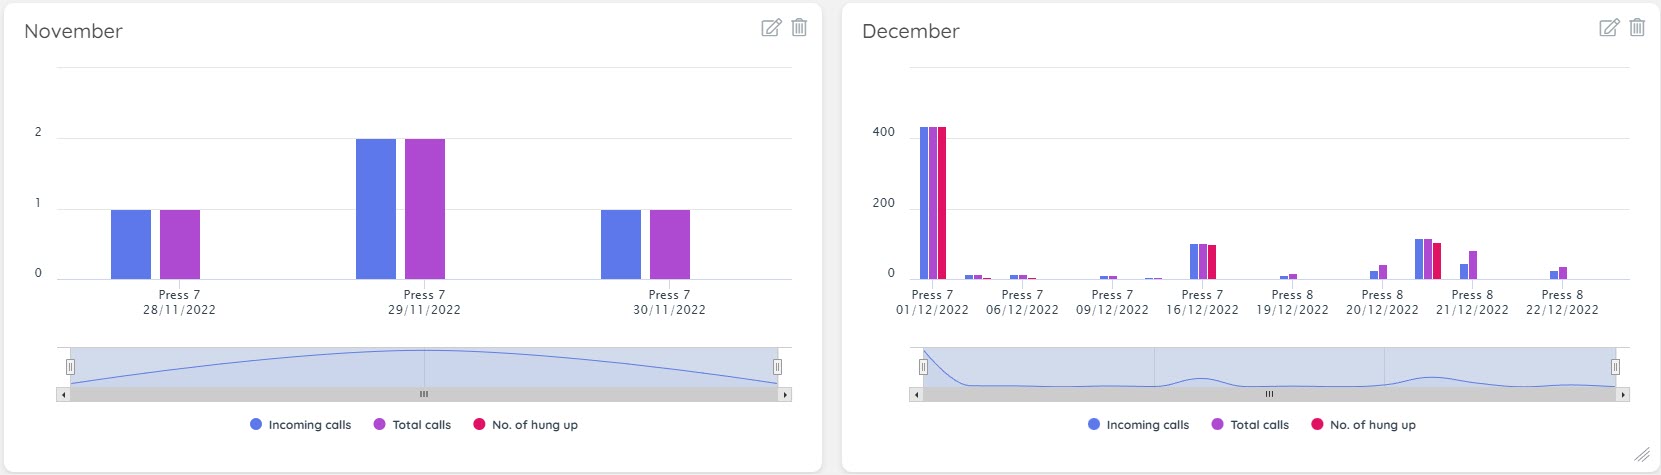
Task: Click left scroll arrow under November chart
Action: click(x=64, y=395)
